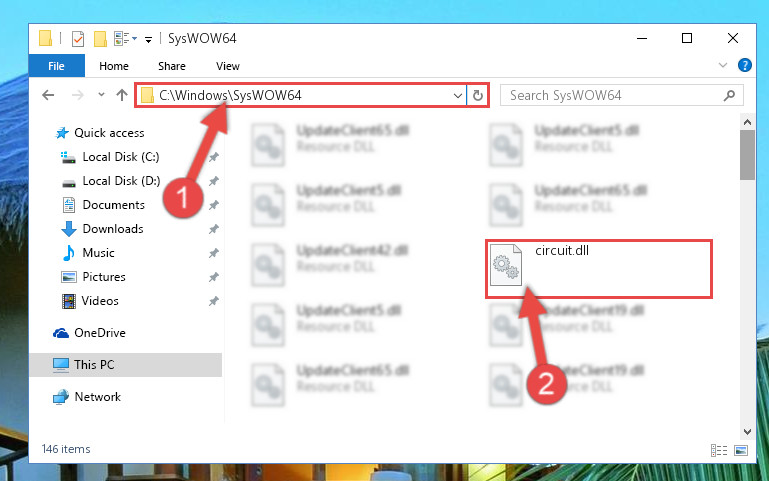769x481 pixels.
Task: Go up one folder level
Action: click(x=122, y=95)
